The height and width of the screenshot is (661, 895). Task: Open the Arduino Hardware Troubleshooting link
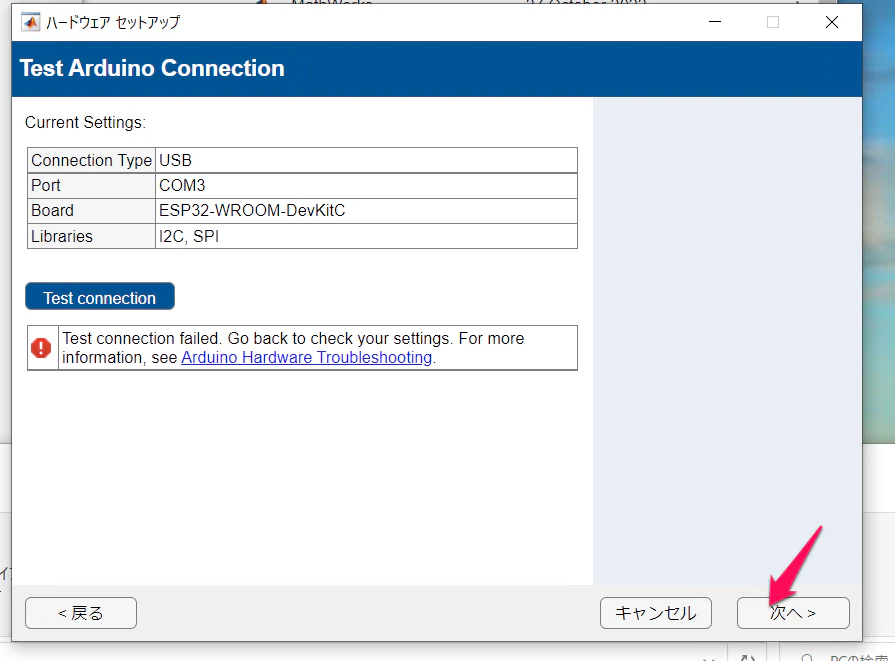[307, 357]
